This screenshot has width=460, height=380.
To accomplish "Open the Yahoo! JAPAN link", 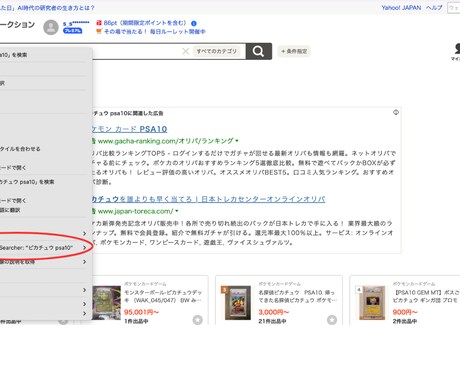I will (401, 7).
